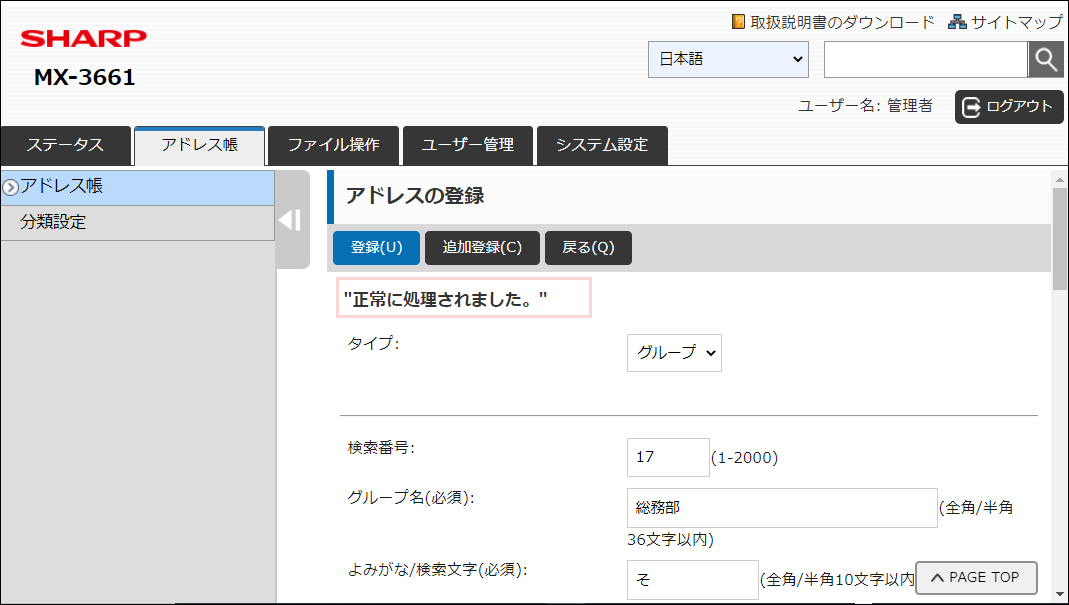
Task: Open the システム設定 tab
Action: tap(602, 145)
